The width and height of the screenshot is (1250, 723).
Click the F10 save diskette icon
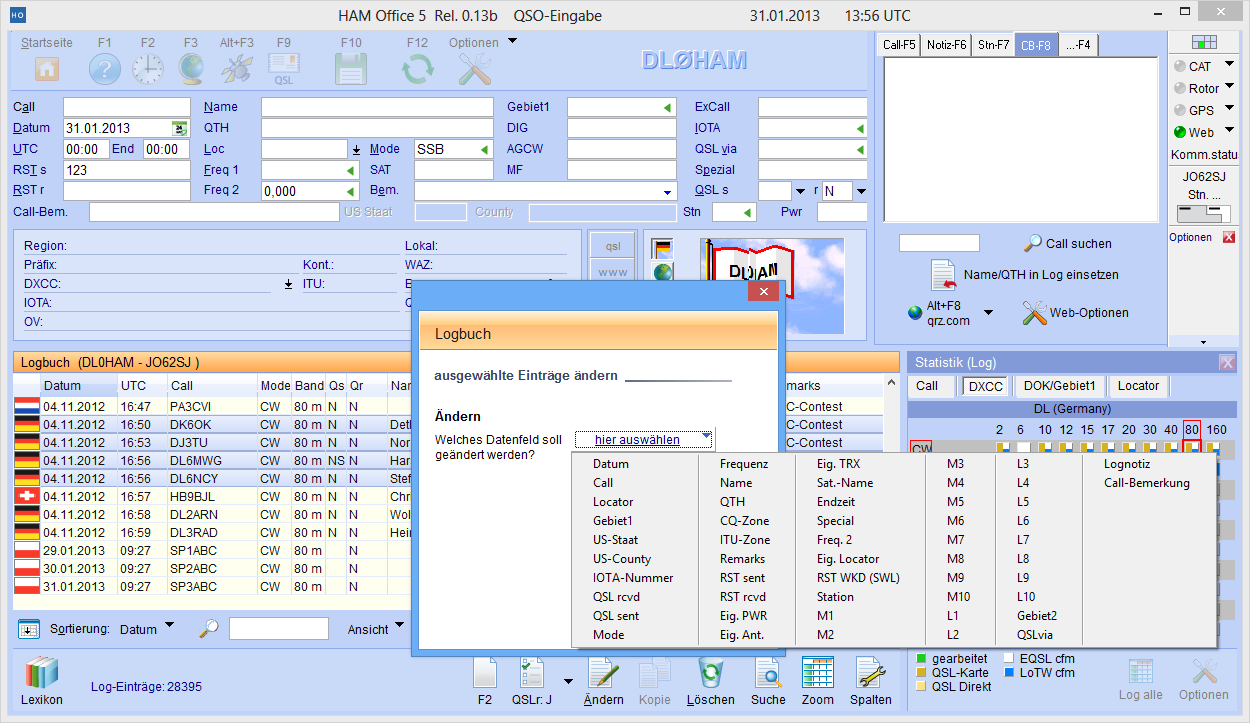[x=351, y=69]
